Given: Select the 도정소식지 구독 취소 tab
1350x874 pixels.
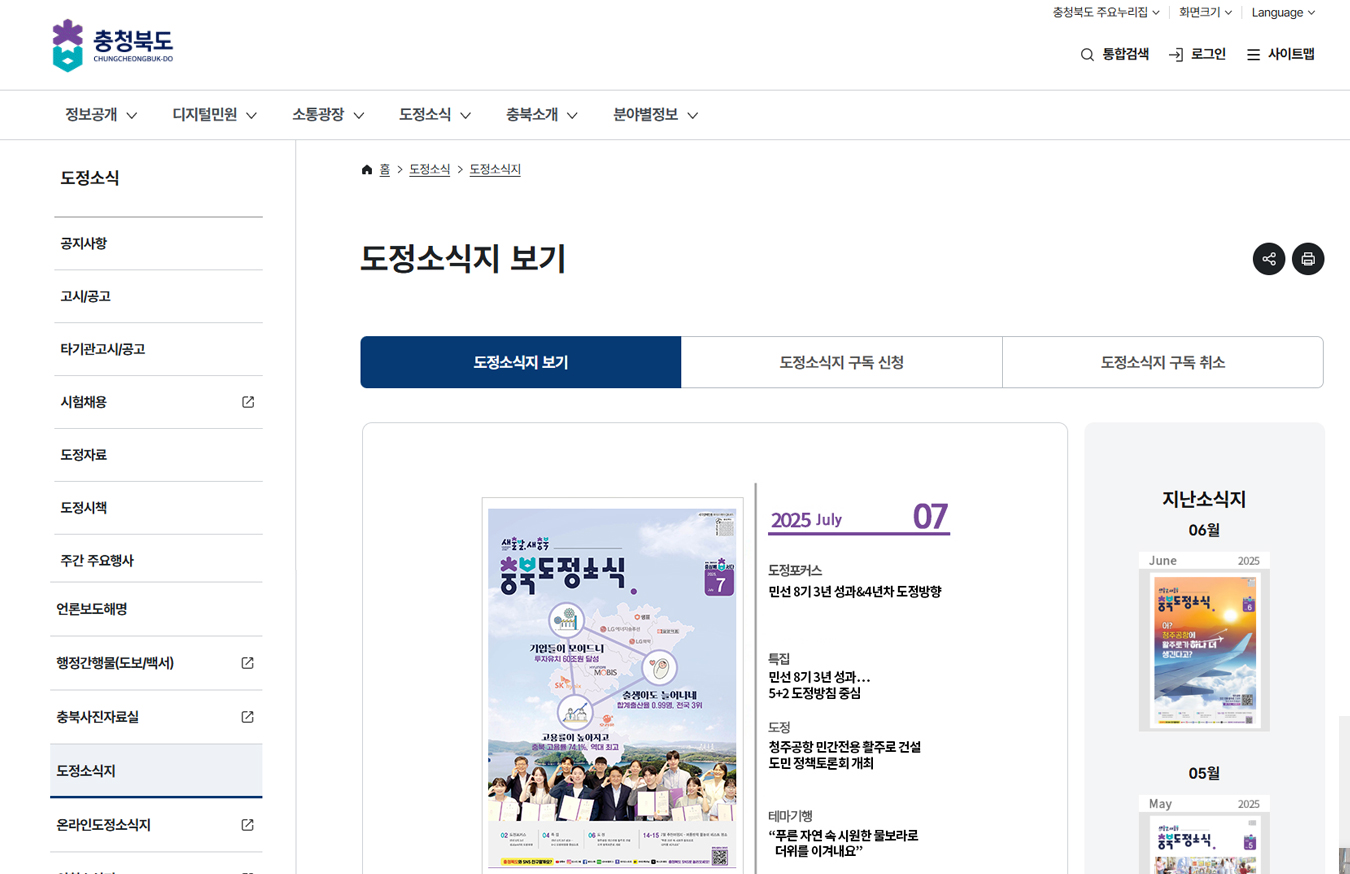Looking at the screenshot, I should (x=1162, y=362).
